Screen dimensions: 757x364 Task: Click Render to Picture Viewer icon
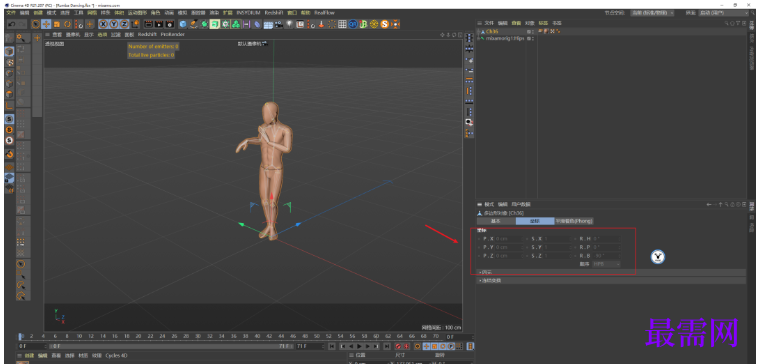pyautogui.click(x=159, y=24)
